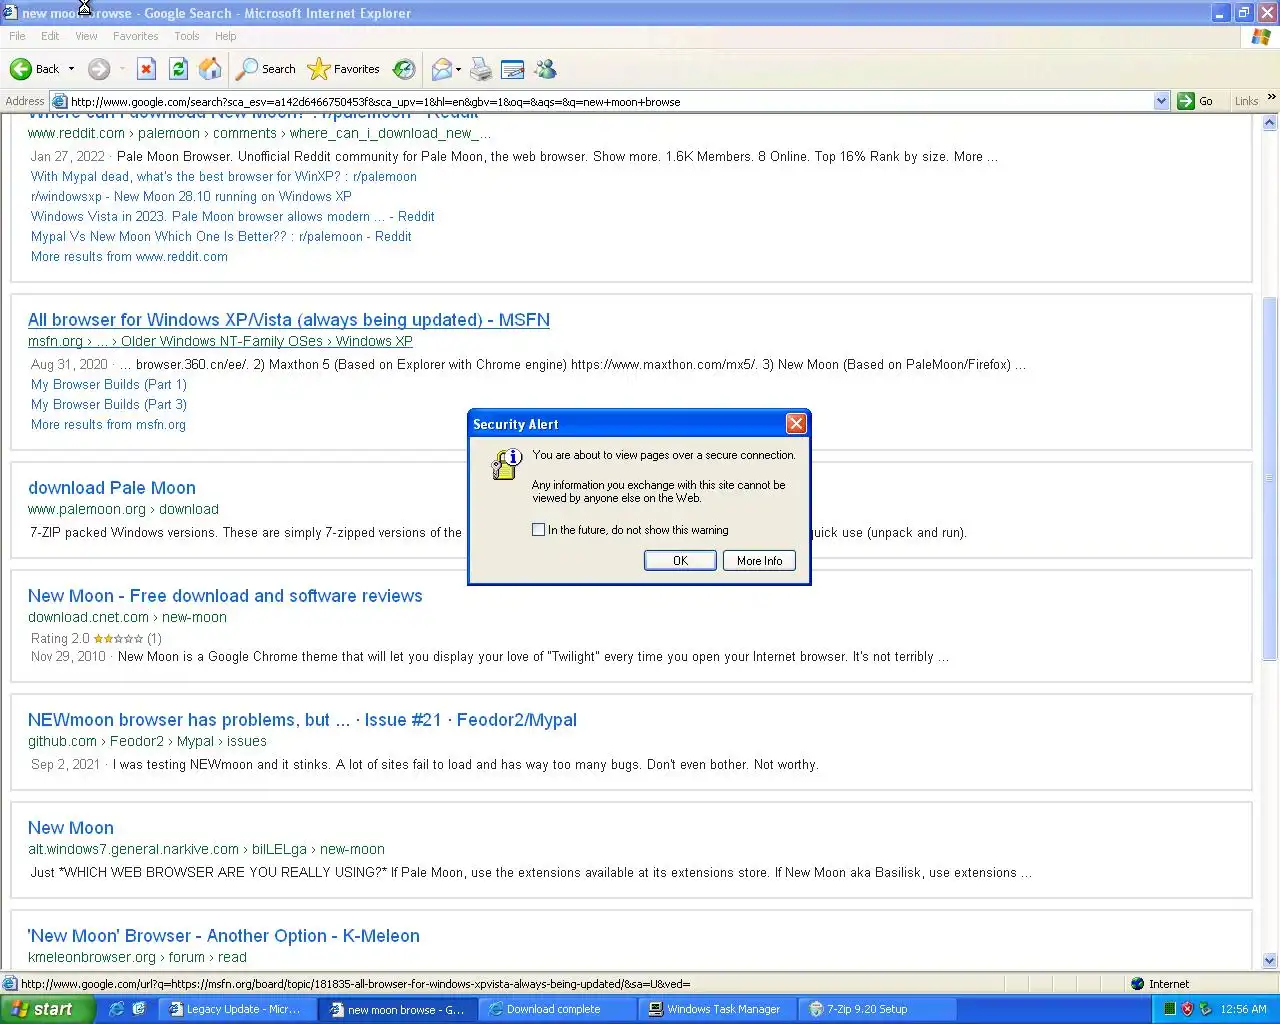Switch to 7-Zip 9.20 Setup taskbar button

point(876,1009)
